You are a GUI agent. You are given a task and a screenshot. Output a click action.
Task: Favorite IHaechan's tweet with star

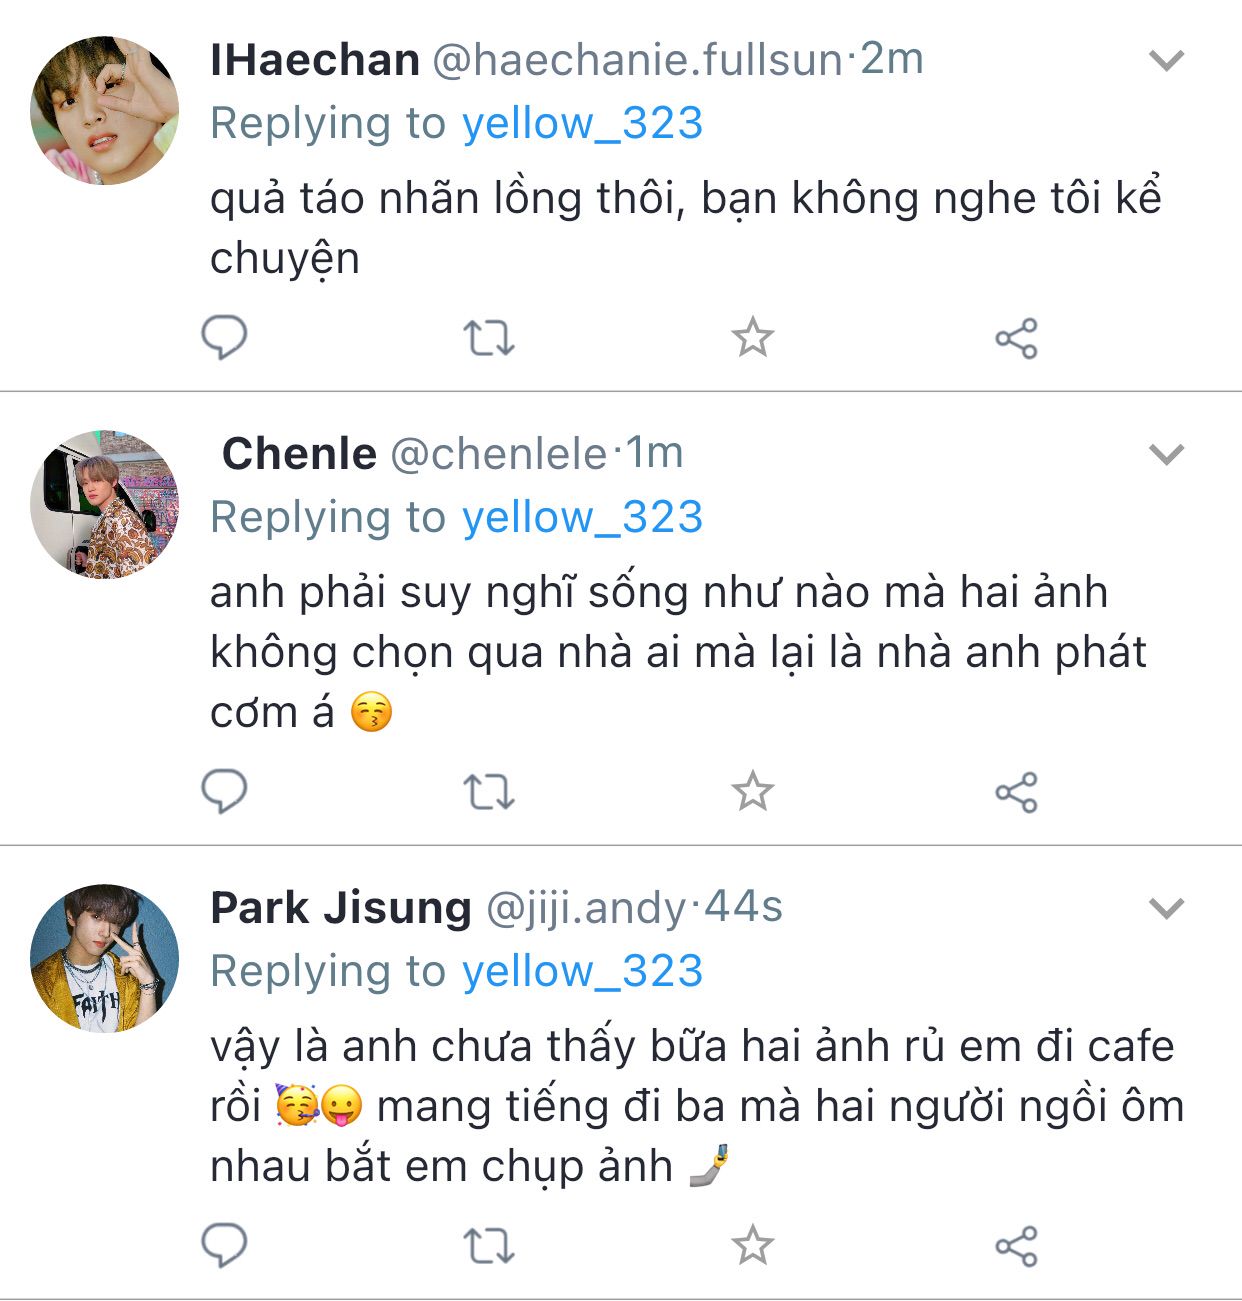pyautogui.click(x=752, y=338)
